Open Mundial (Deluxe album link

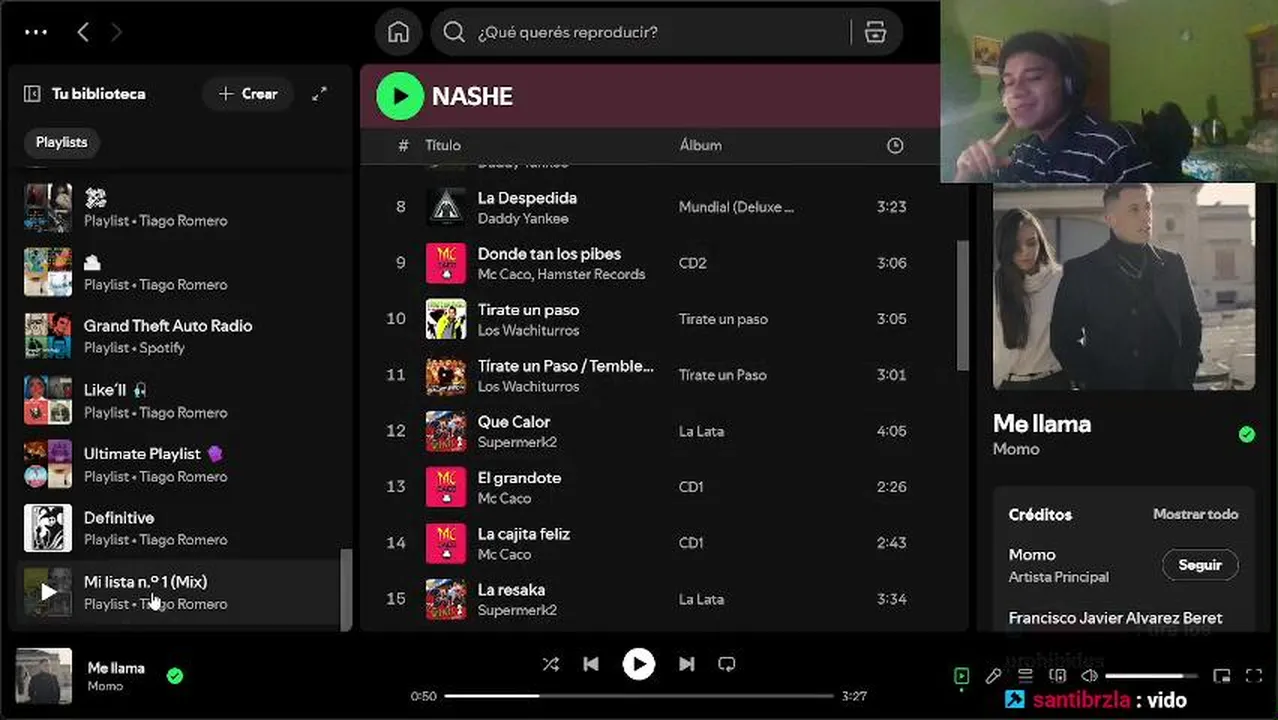[736, 207]
